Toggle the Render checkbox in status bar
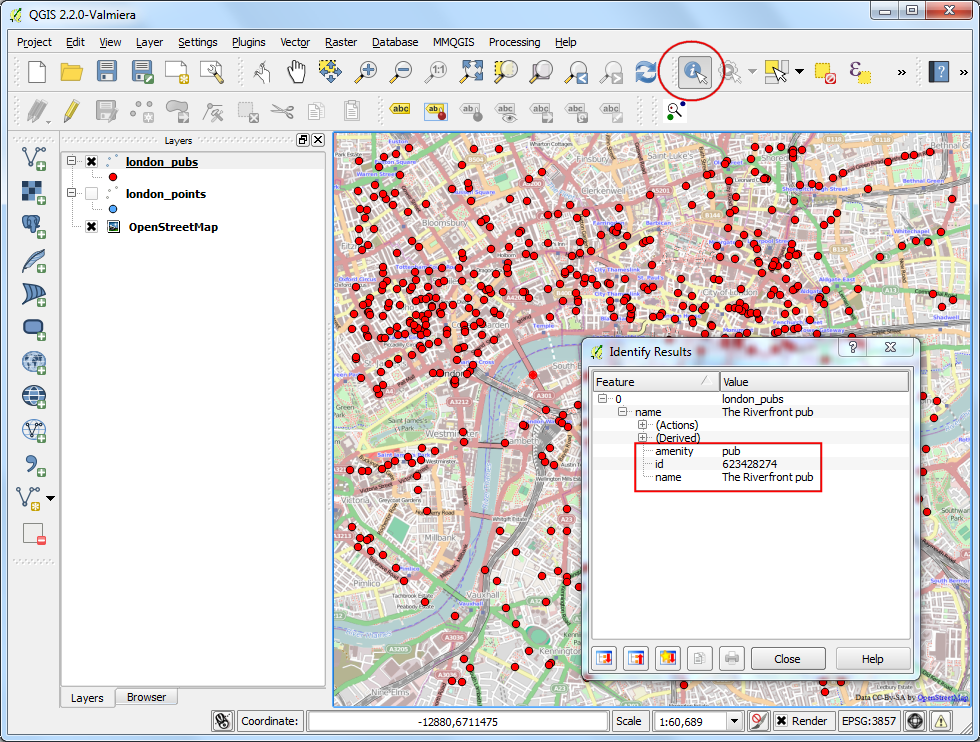Image resolution: width=980 pixels, height=742 pixels. tap(781, 721)
